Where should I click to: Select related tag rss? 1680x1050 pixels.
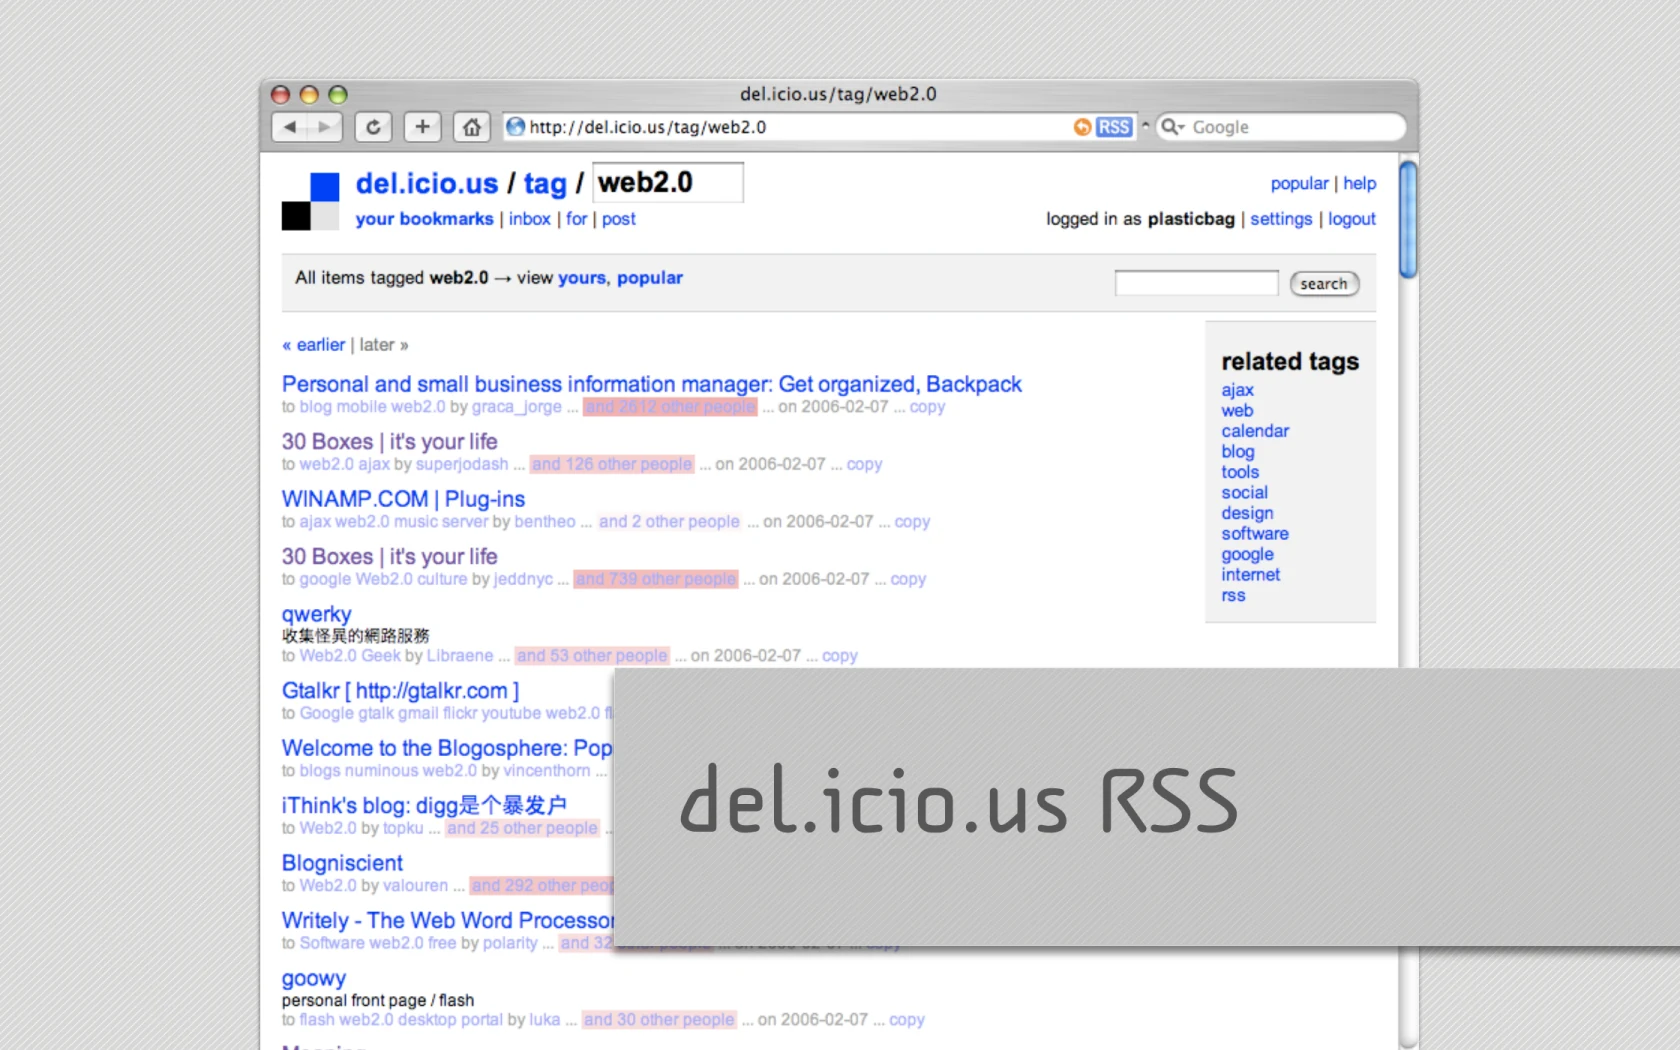pyautogui.click(x=1233, y=596)
